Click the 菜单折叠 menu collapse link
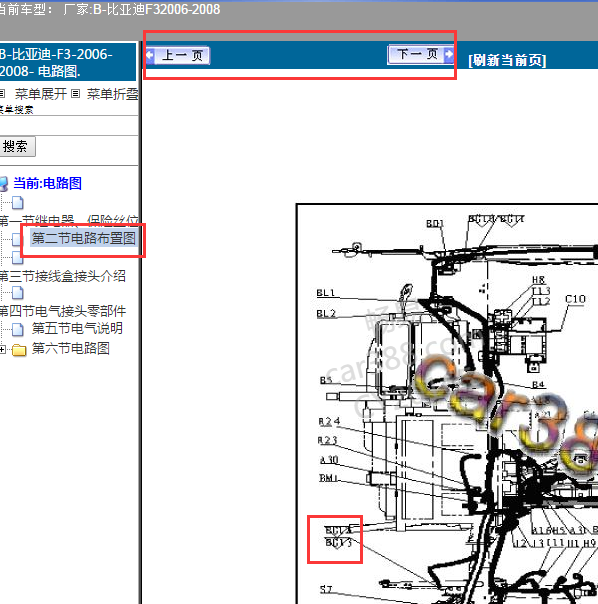The height and width of the screenshot is (604, 598). coord(113,94)
